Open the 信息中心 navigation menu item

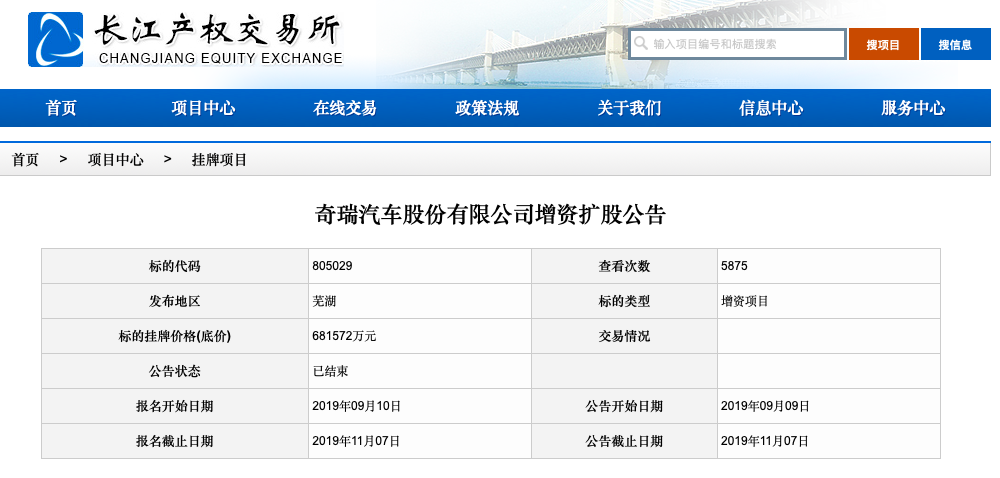click(x=771, y=108)
